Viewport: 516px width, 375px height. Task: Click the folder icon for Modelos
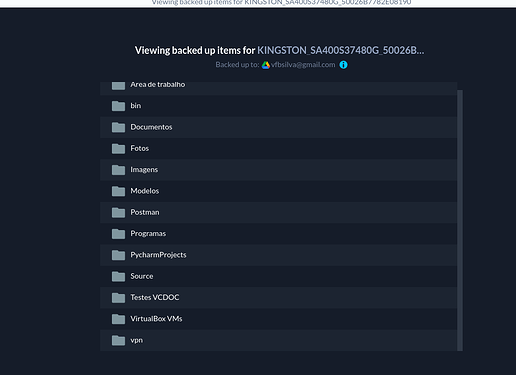coord(118,191)
